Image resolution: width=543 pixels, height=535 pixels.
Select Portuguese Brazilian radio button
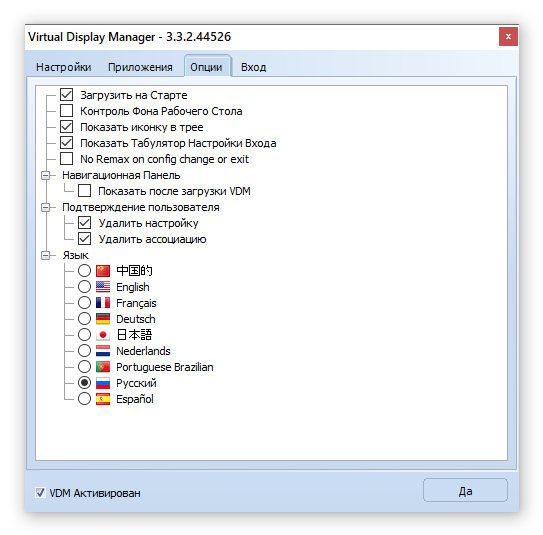[84, 367]
